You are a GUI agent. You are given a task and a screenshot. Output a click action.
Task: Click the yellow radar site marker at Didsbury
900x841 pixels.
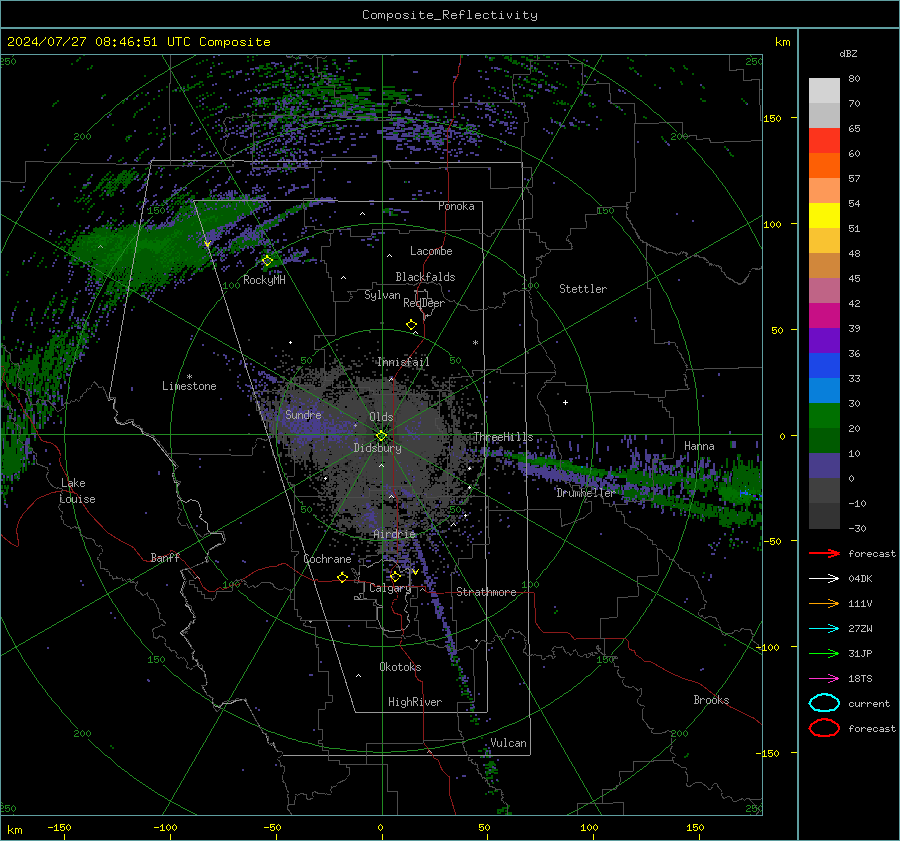(x=381, y=436)
